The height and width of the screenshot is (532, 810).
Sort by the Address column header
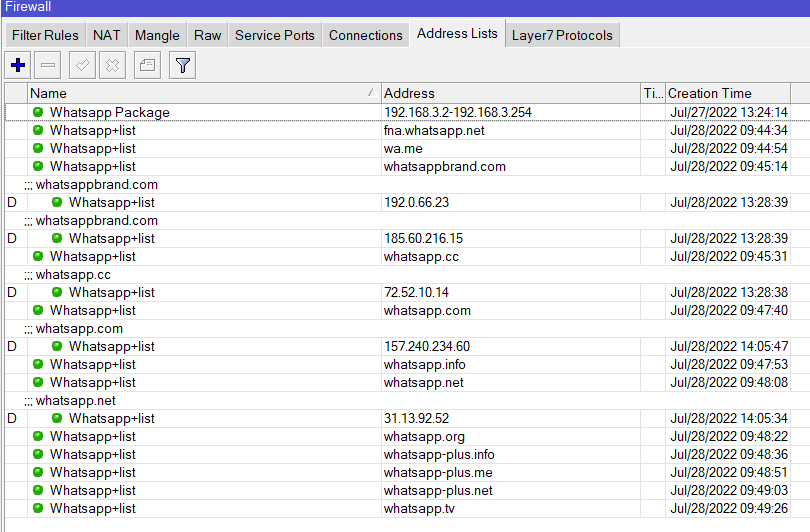tap(510, 93)
